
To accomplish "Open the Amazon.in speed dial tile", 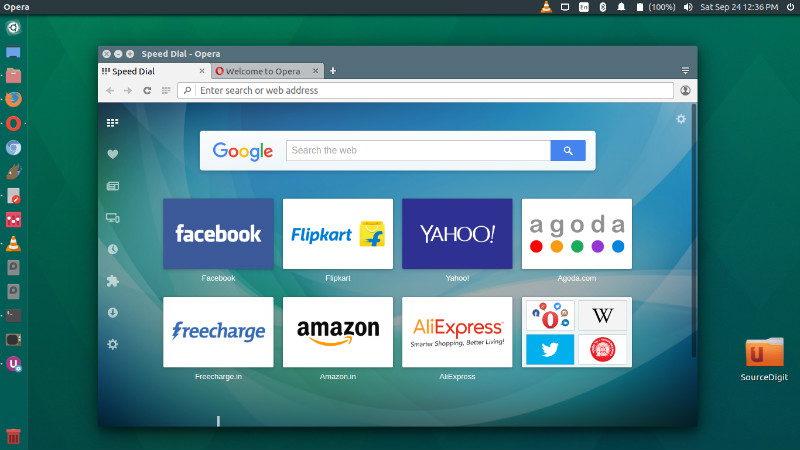I will [338, 332].
